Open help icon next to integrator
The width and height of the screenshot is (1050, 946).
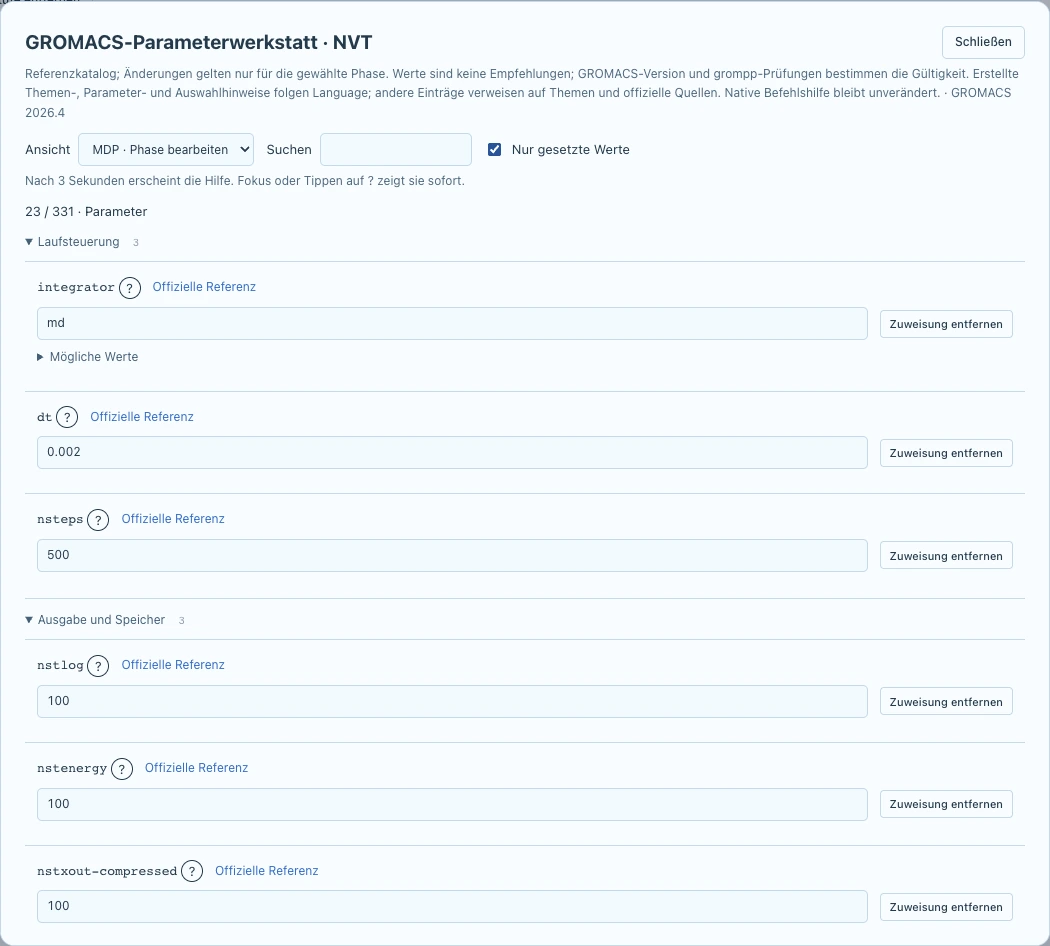[x=130, y=288]
